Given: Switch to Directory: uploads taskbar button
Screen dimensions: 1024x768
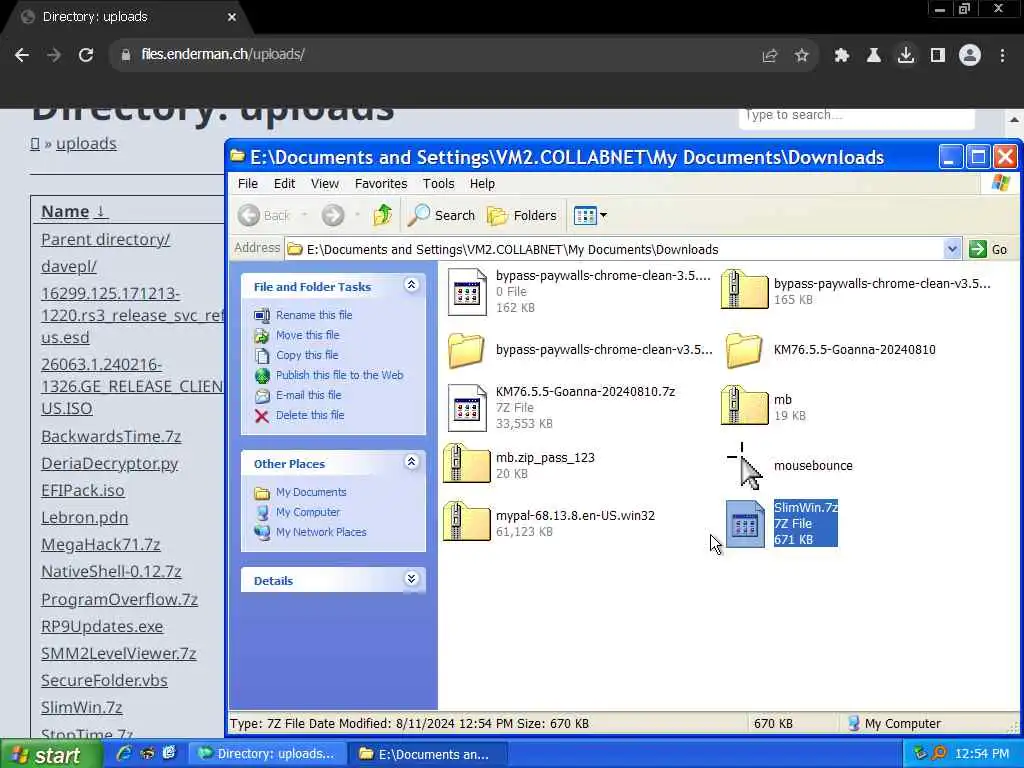Looking at the screenshot, I should [x=268, y=754].
